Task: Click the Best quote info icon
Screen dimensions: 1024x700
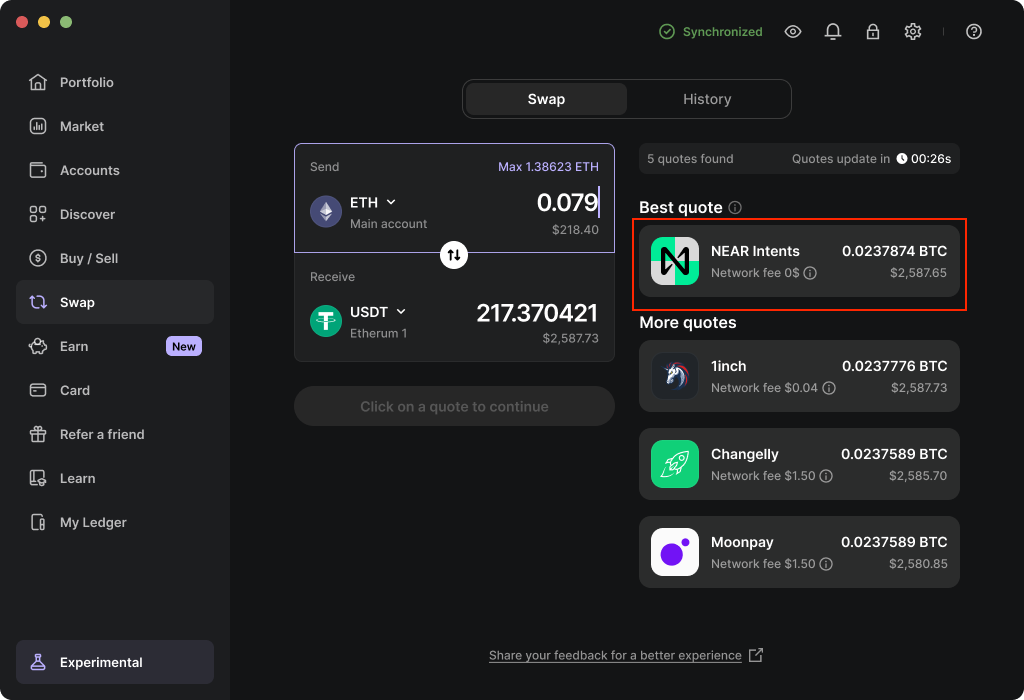Action: [735, 208]
